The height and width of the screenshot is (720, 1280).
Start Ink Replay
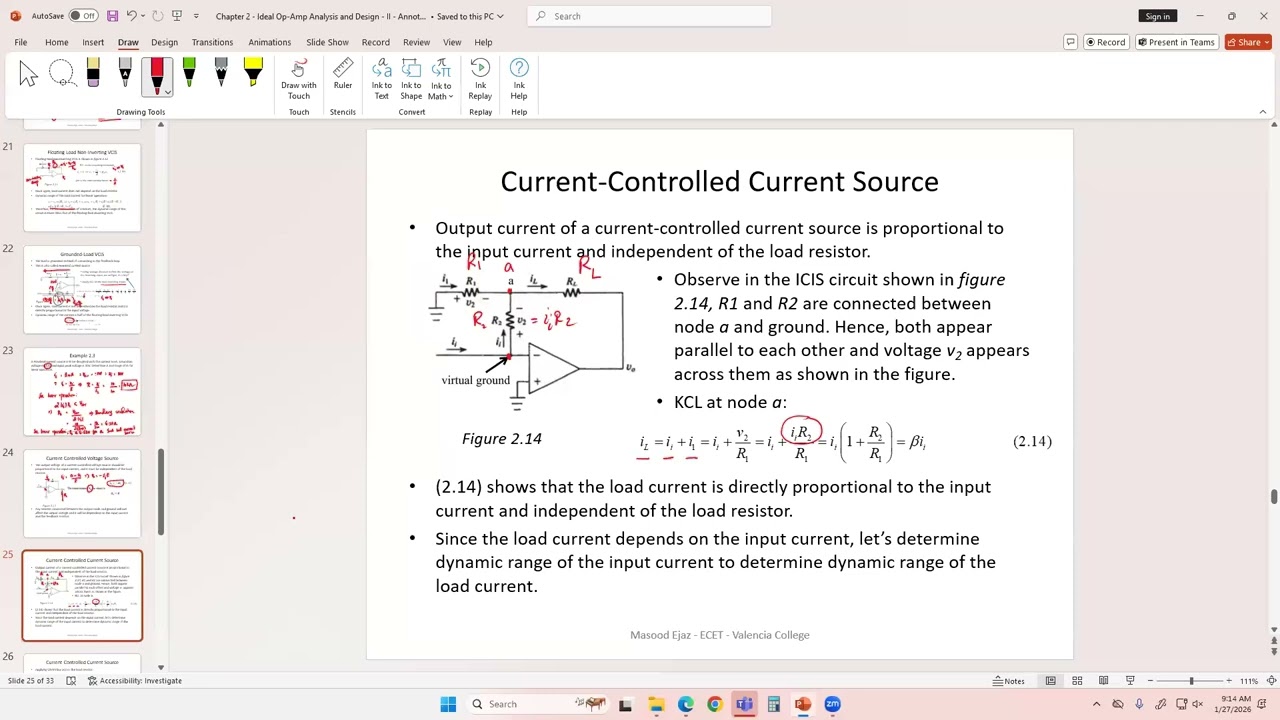click(x=480, y=79)
